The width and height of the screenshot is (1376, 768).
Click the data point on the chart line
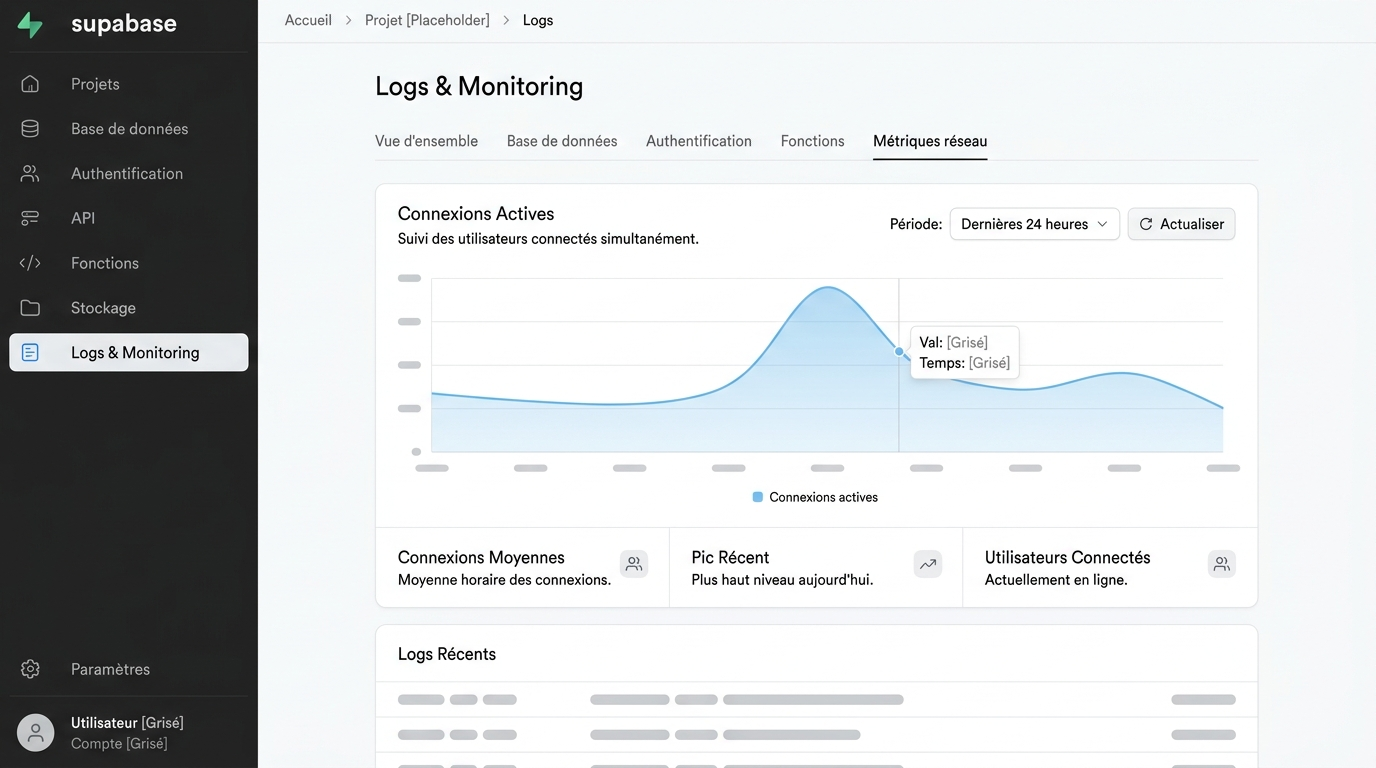[x=899, y=351]
